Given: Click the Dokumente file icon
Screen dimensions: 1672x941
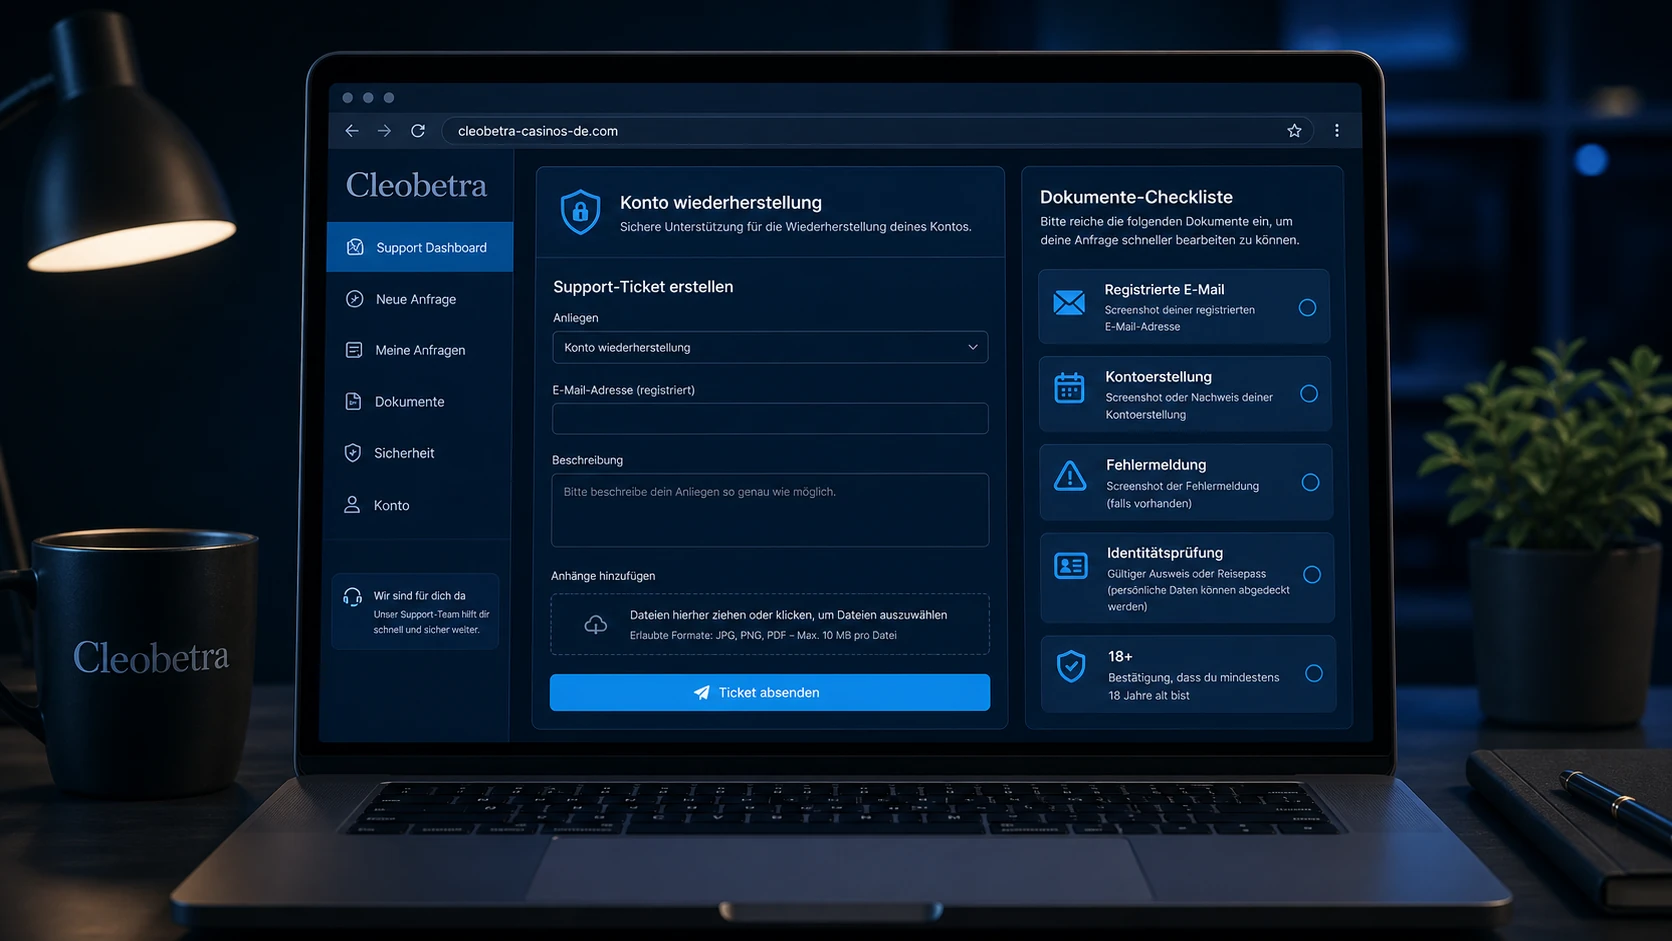Looking at the screenshot, I should [x=353, y=401].
